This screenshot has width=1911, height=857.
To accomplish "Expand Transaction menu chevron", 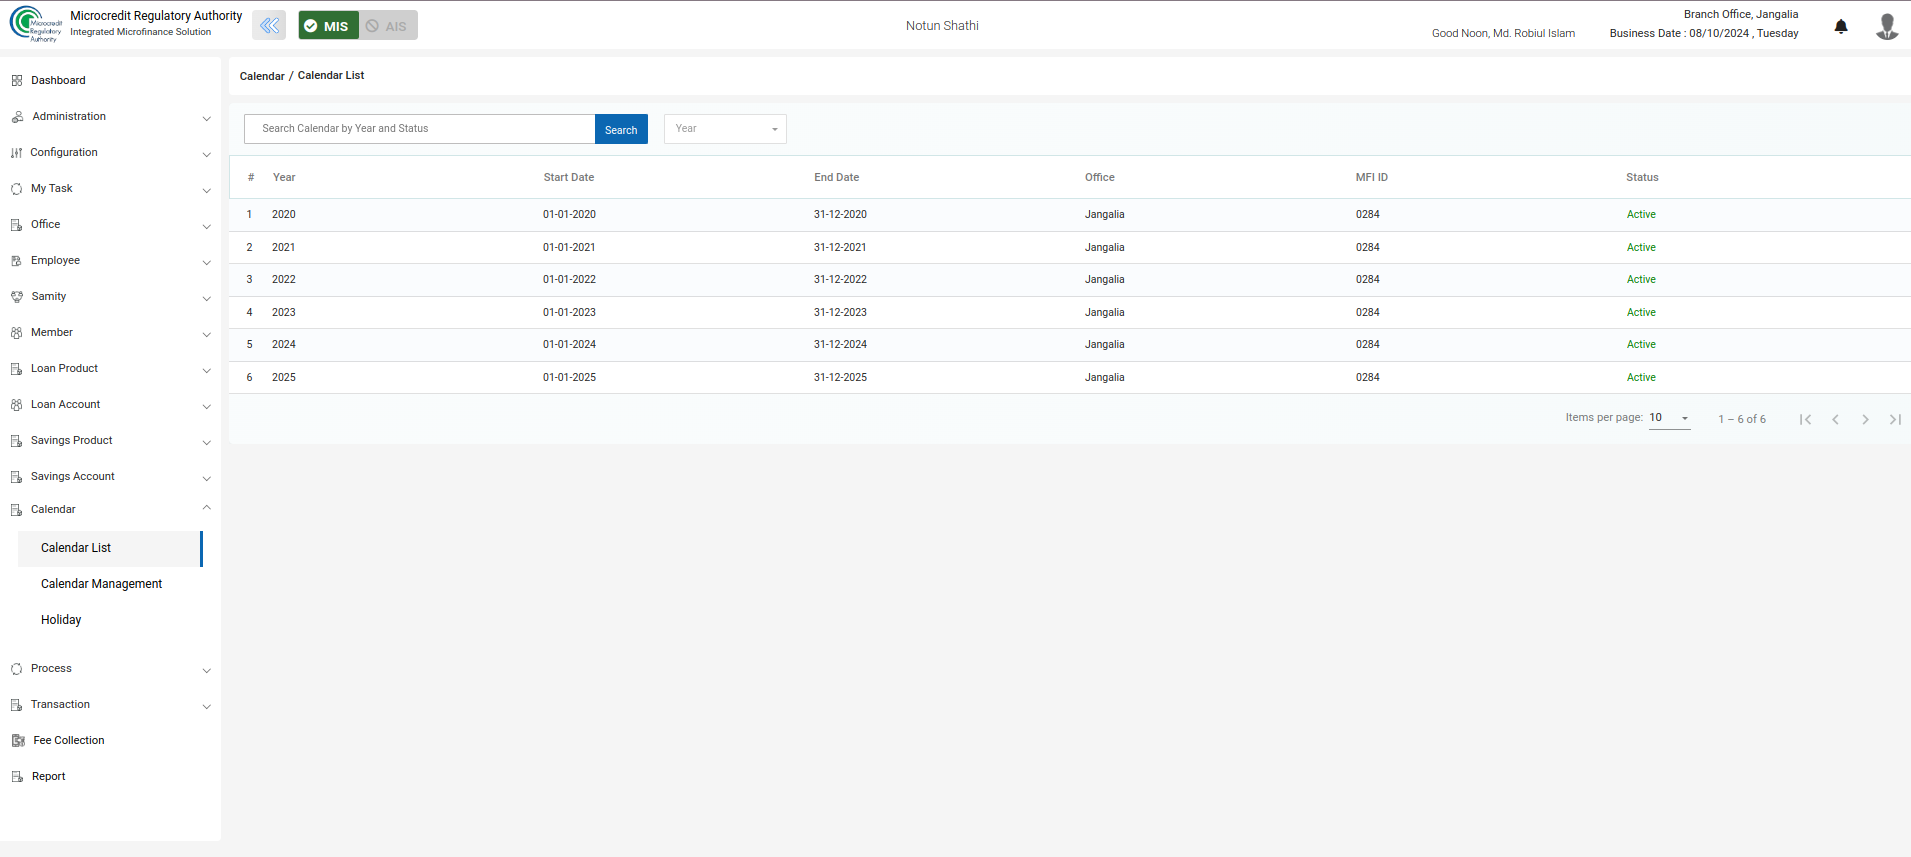I will [x=206, y=706].
